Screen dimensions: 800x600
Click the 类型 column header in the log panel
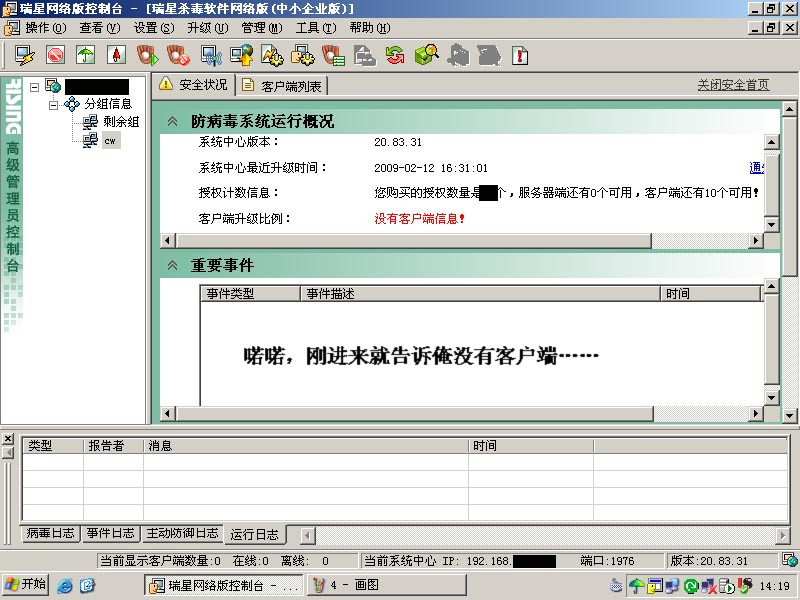point(53,445)
